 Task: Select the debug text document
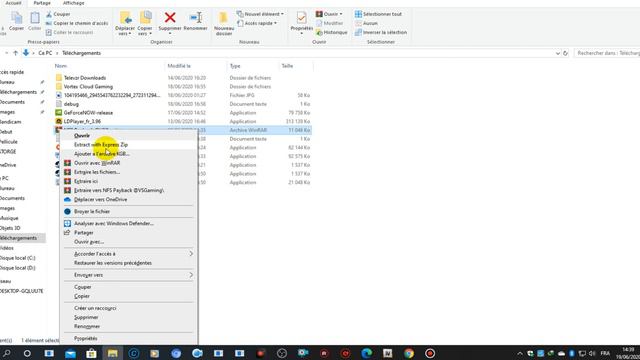71,104
